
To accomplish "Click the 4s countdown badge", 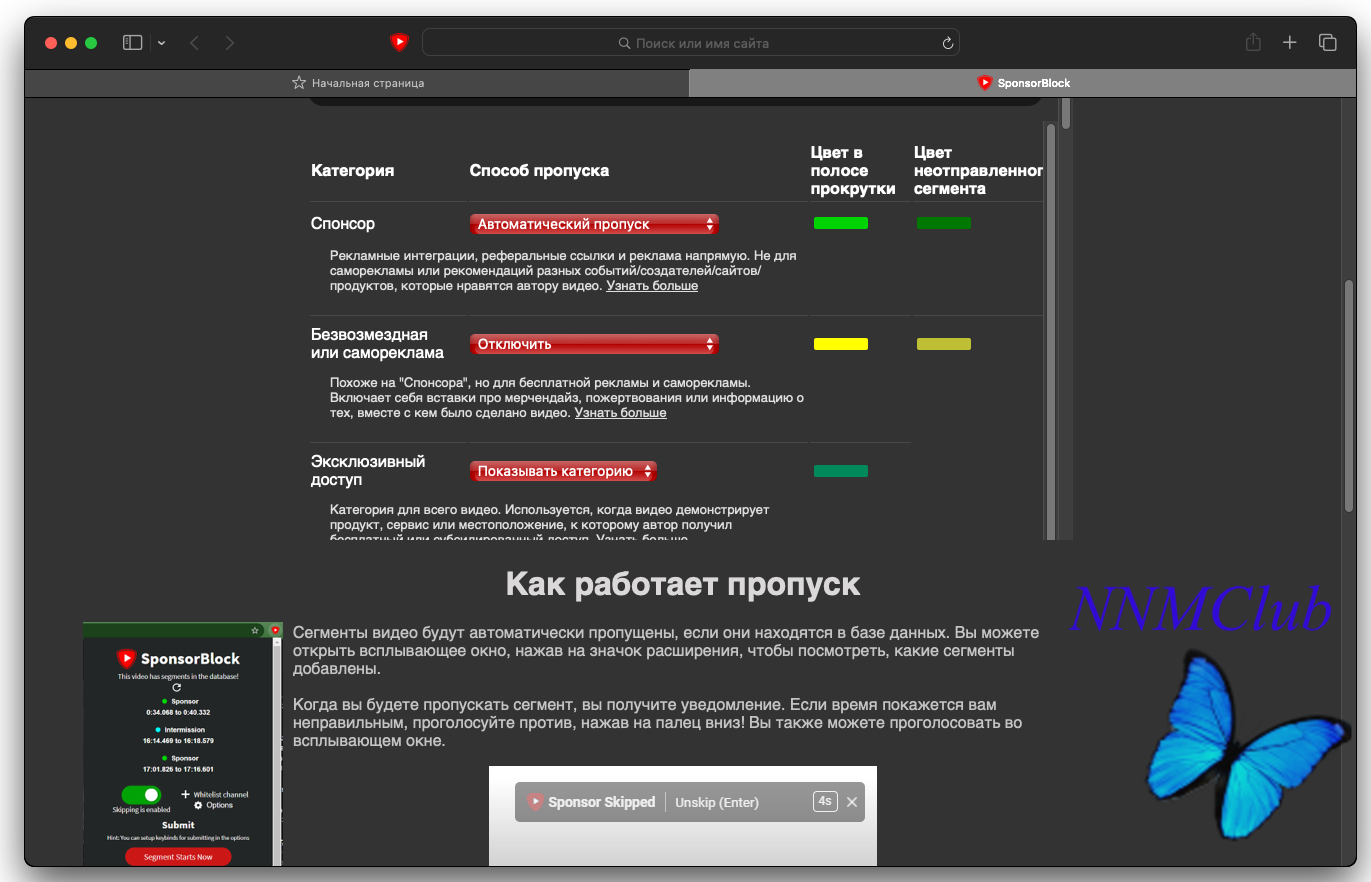I will coord(825,801).
